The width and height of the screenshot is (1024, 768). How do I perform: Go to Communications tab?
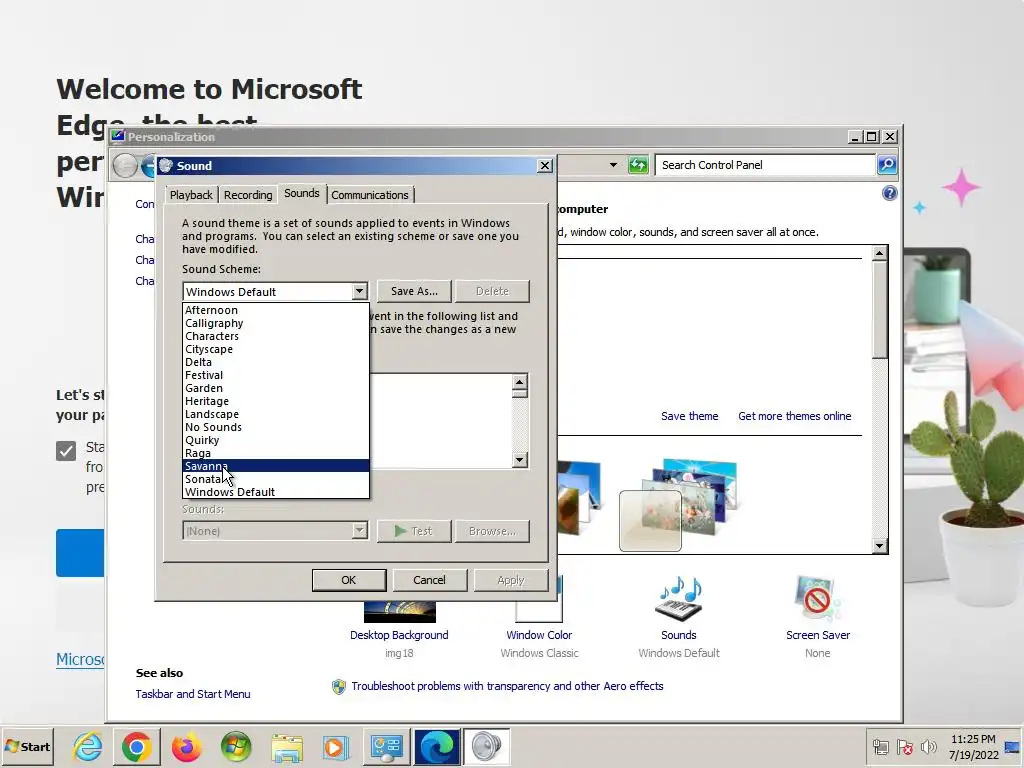tap(370, 195)
